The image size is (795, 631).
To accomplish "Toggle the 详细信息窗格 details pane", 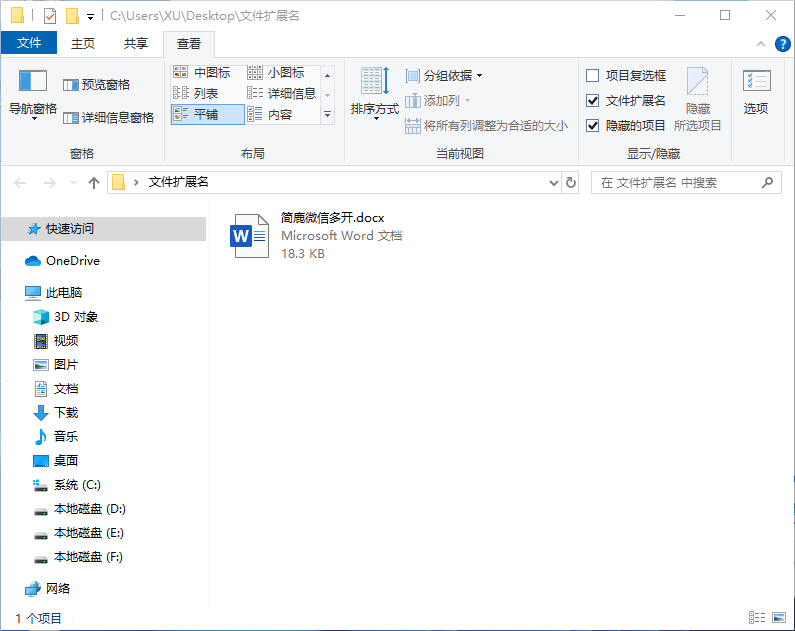I will click(109, 118).
